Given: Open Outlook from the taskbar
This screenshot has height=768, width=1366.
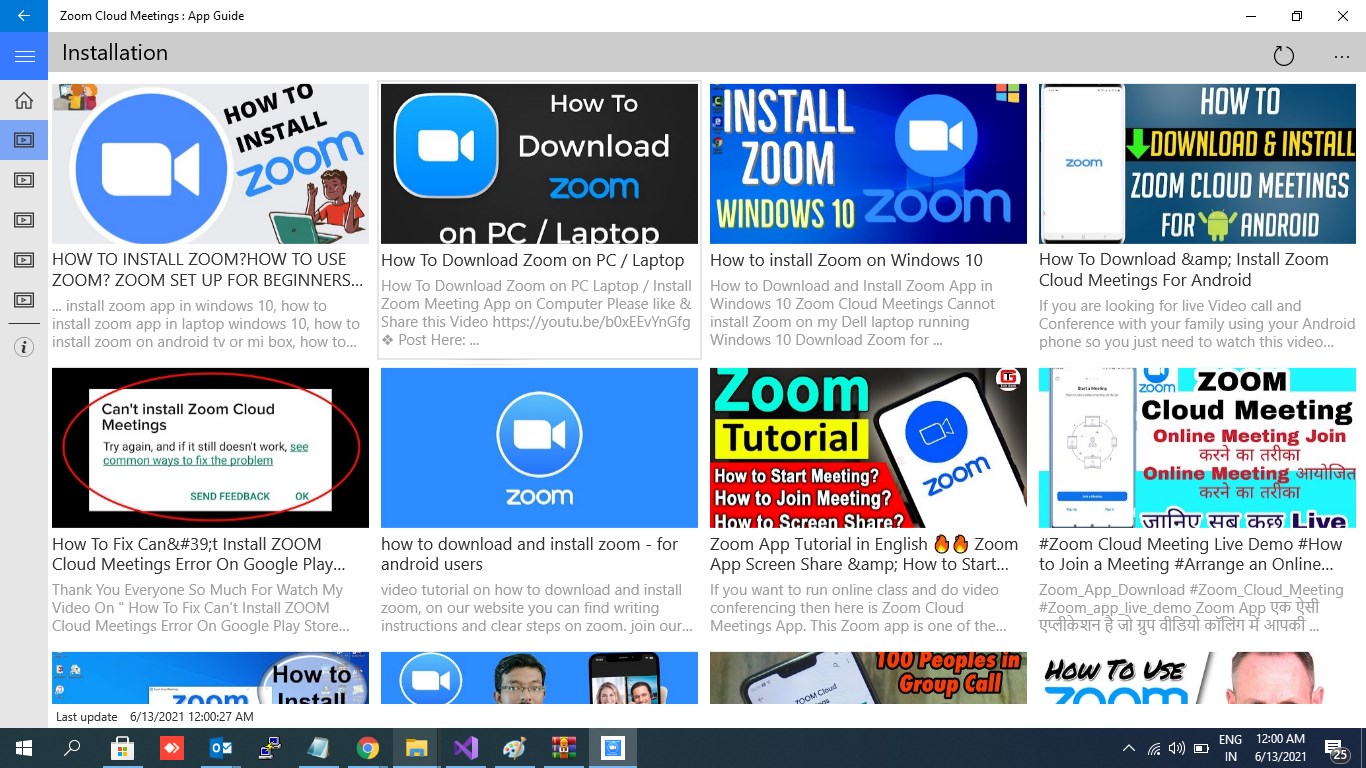Looking at the screenshot, I should [x=220, y=748].
